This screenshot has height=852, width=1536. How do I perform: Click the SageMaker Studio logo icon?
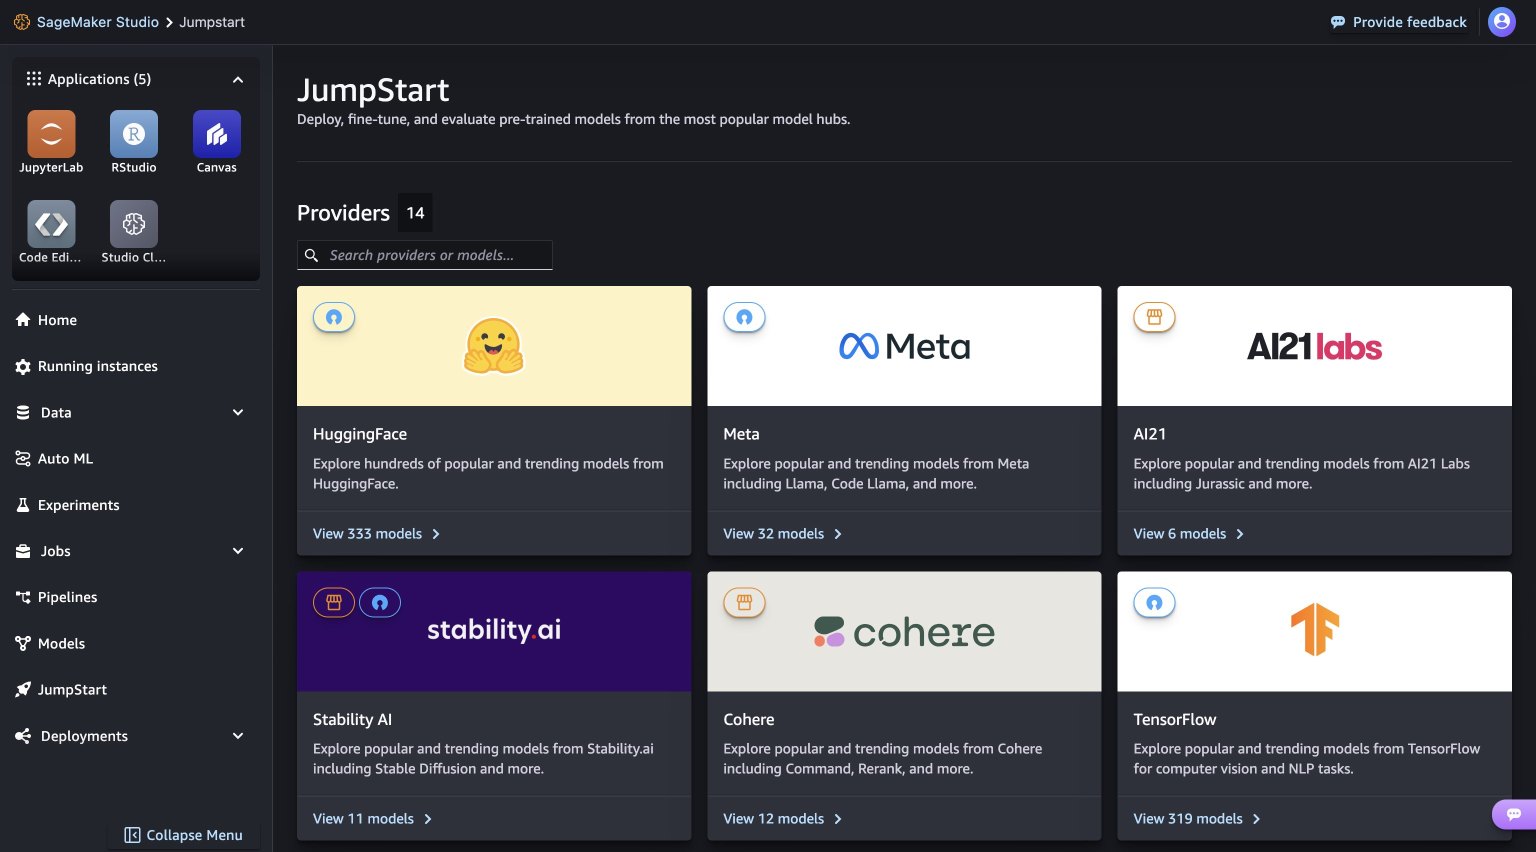(x=21, y=22)
